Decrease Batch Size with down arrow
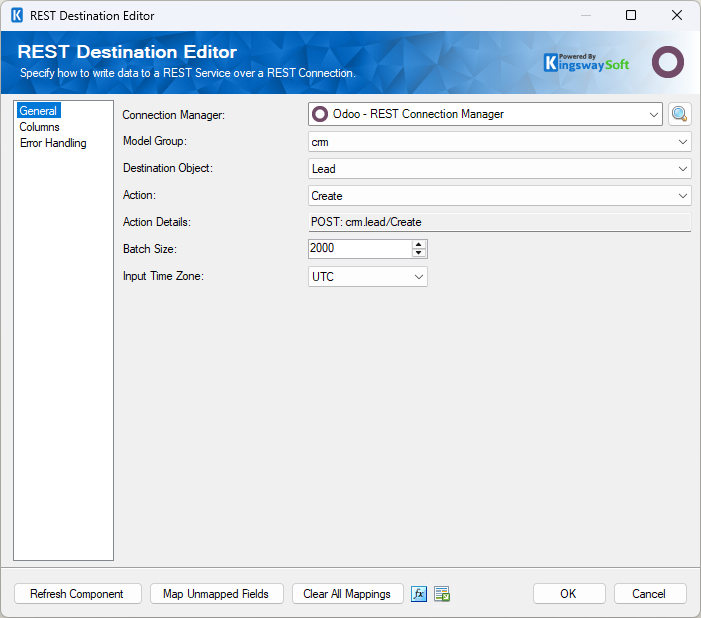 coord(418,253)
